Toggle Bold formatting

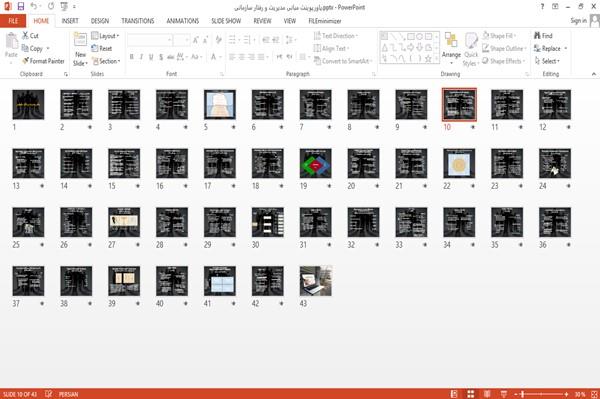[x=131, y=57]
